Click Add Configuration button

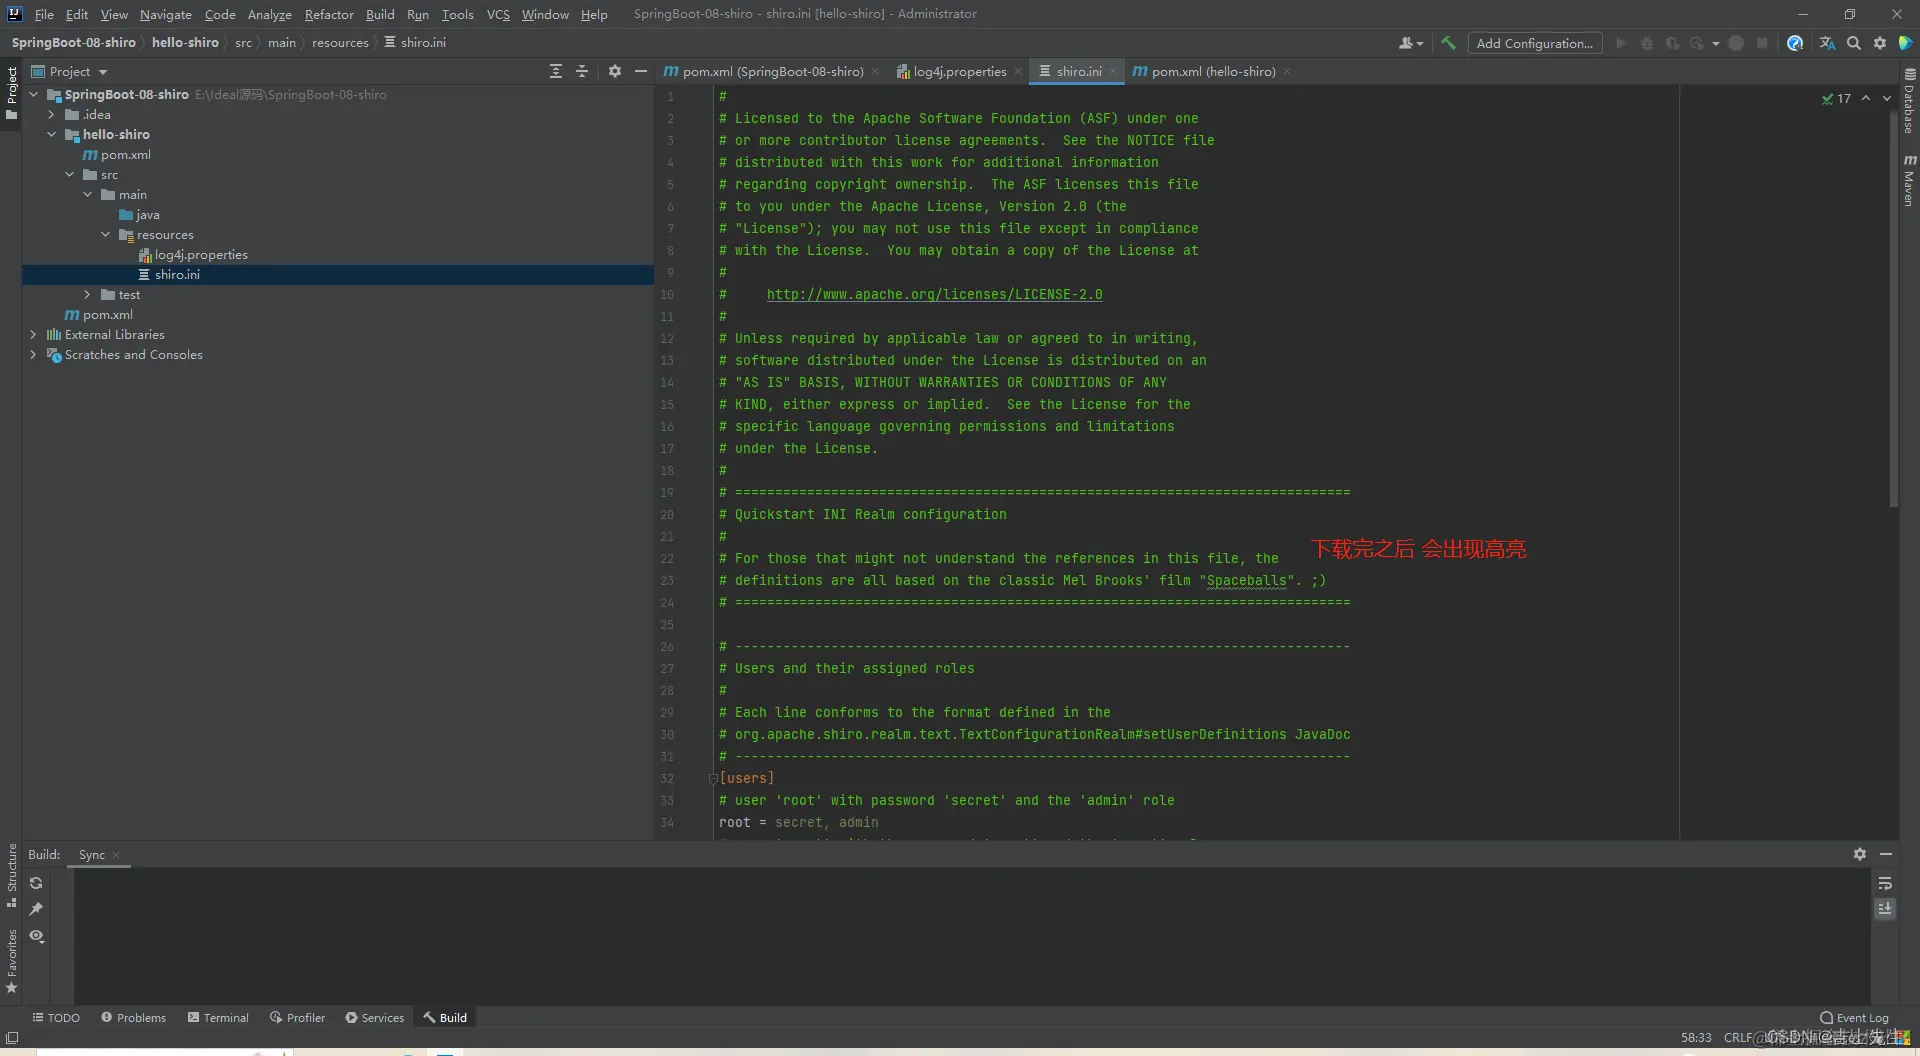pyautogui.click(x=1534, y=43)
